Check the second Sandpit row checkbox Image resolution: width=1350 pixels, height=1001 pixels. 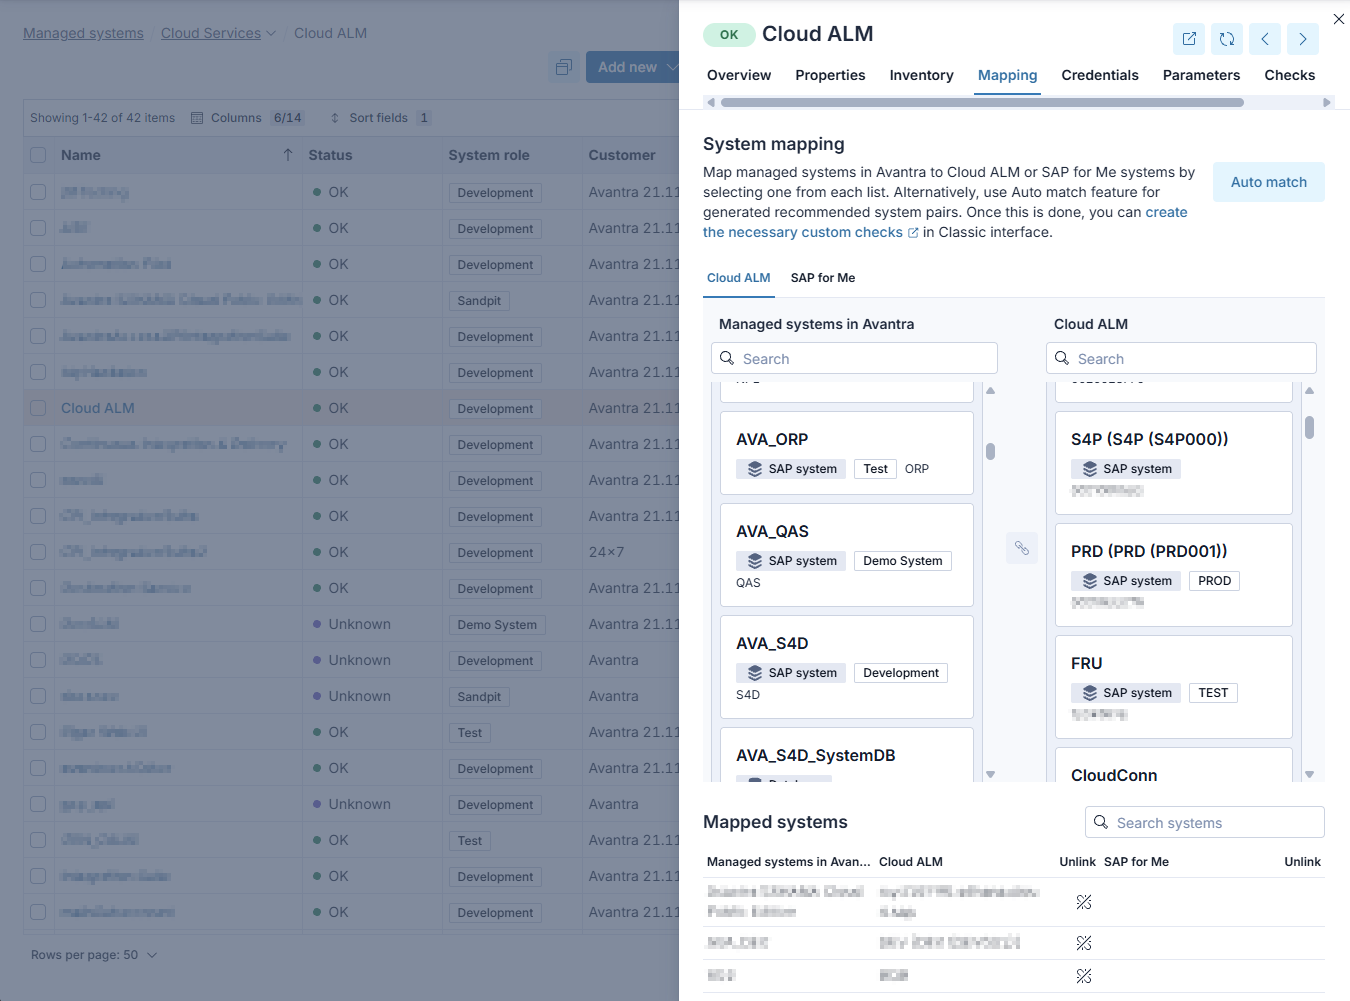[x=38, y=696]
